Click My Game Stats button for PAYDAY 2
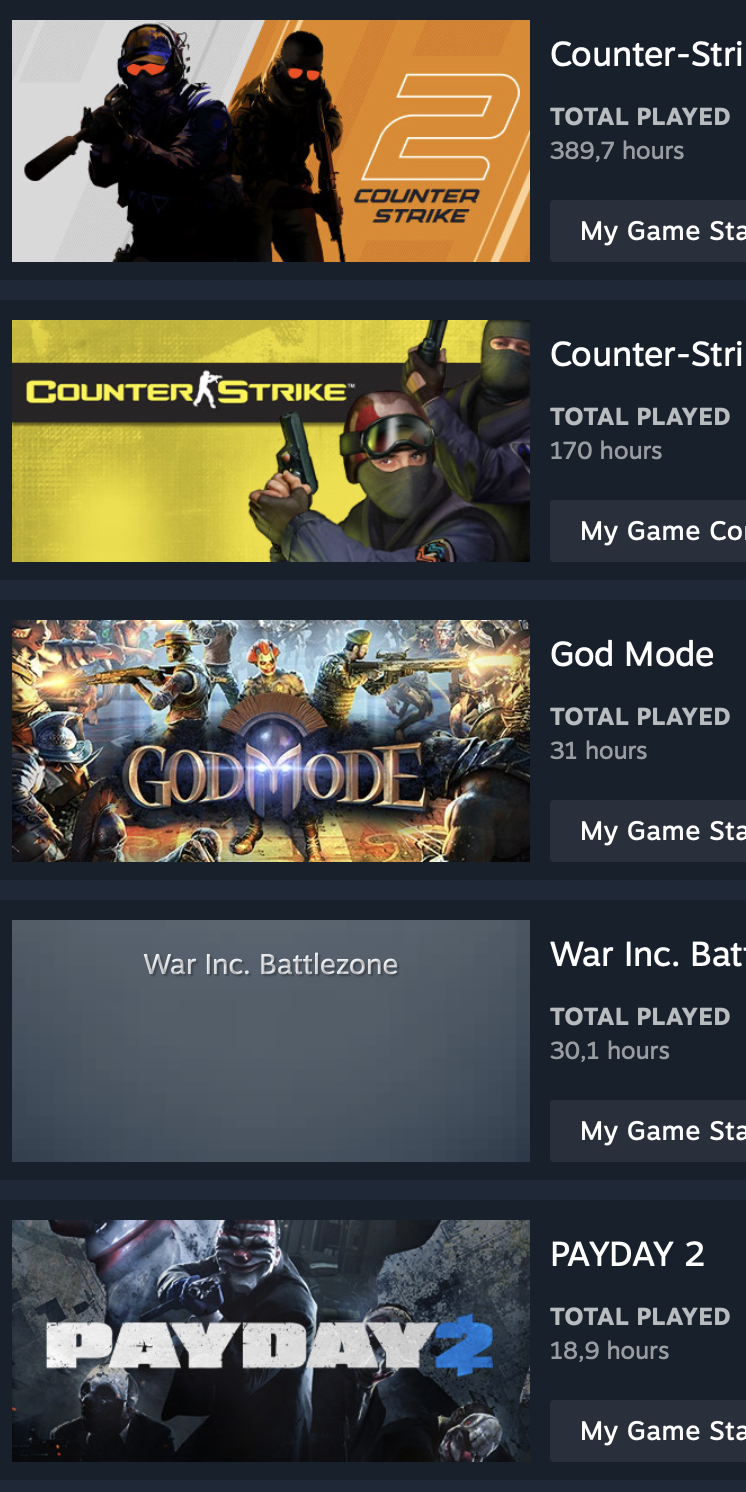This screenshot has height=1492, width=746. (x=648, y=1431)
